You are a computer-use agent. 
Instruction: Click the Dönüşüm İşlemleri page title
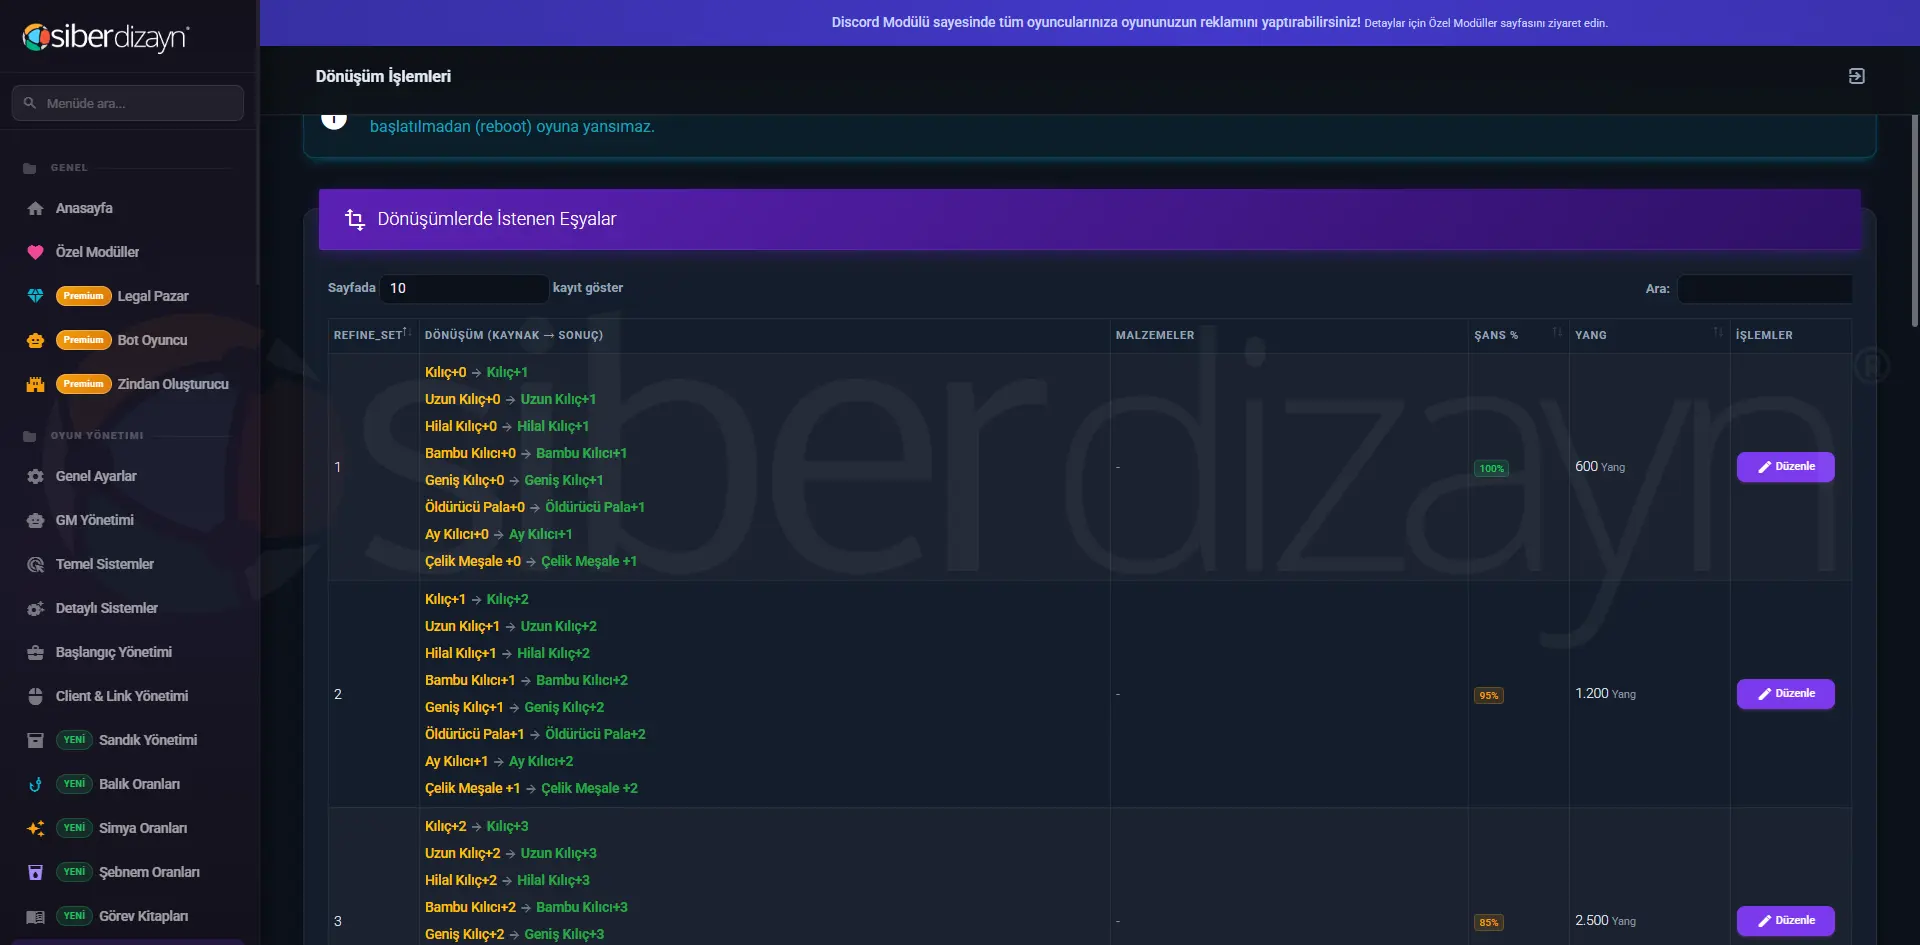point(383,76)
